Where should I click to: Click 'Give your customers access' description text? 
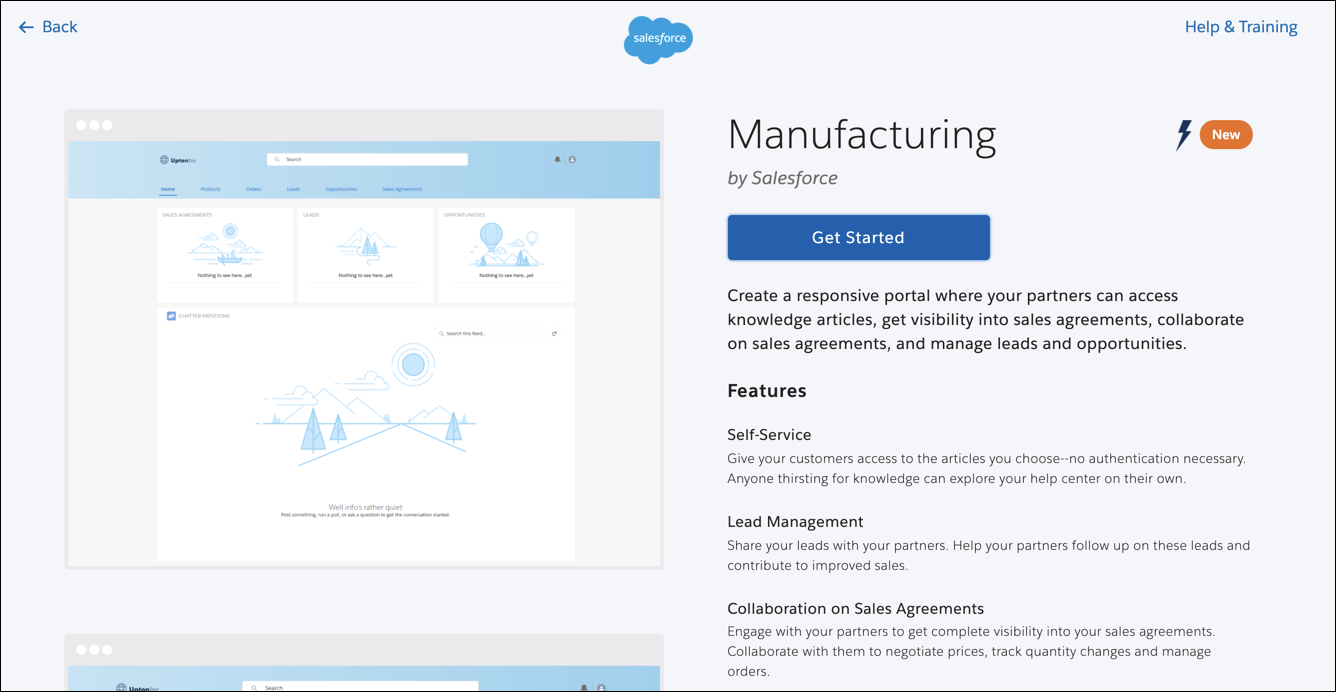pyautogui.click(x=987, y=469)
